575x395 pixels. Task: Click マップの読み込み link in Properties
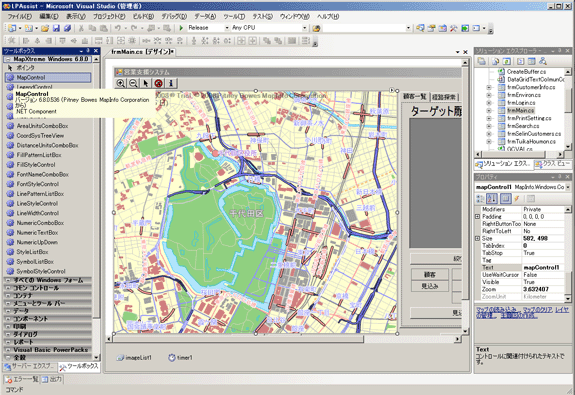[x=497, y=310]
